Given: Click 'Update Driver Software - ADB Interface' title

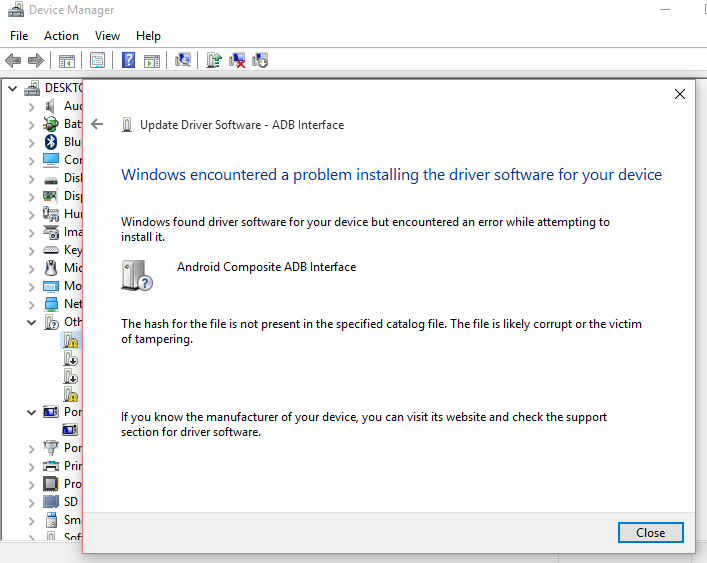Looking at the screenshot, I should 242,125.
